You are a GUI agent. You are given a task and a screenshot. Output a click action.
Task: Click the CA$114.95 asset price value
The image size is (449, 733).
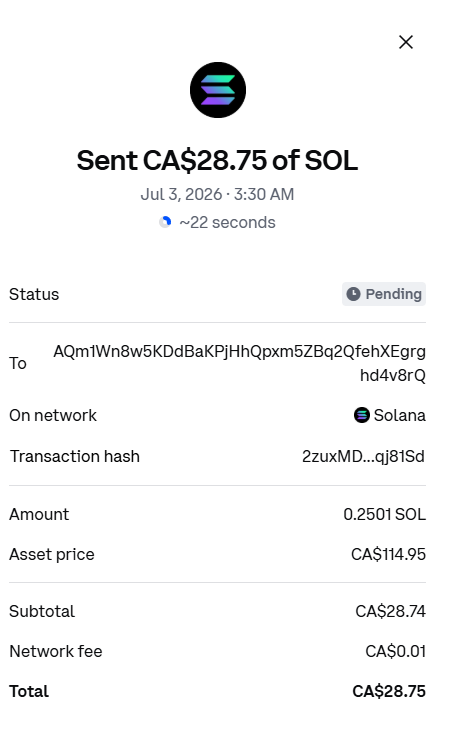point(388,554)
